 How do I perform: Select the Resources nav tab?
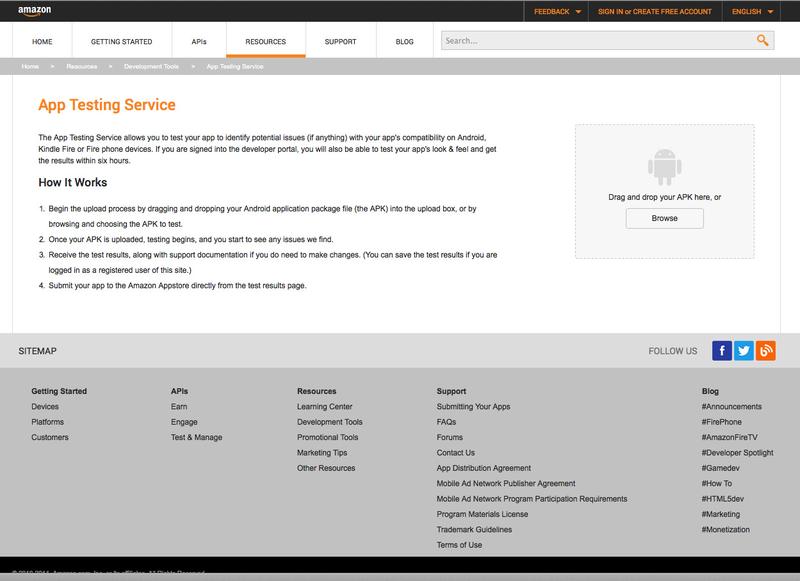(266, 41)
